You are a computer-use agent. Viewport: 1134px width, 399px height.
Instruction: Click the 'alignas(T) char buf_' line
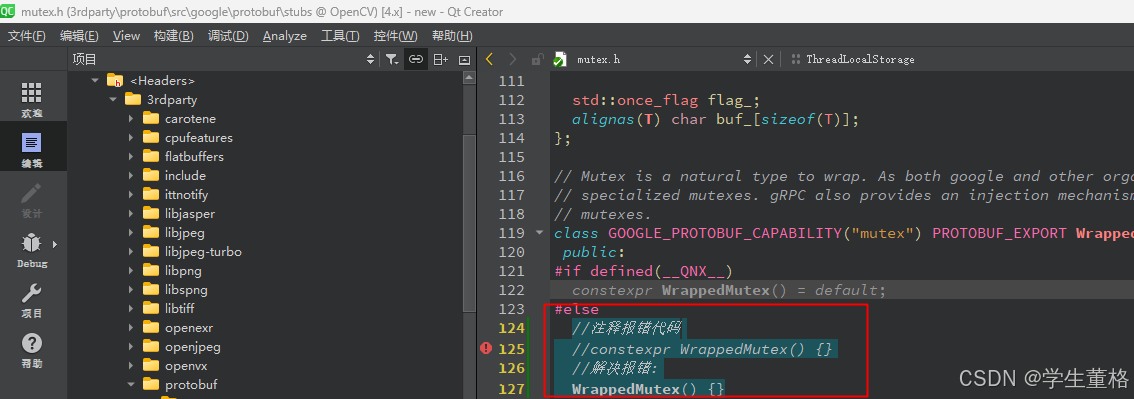(x=715, y=119)
